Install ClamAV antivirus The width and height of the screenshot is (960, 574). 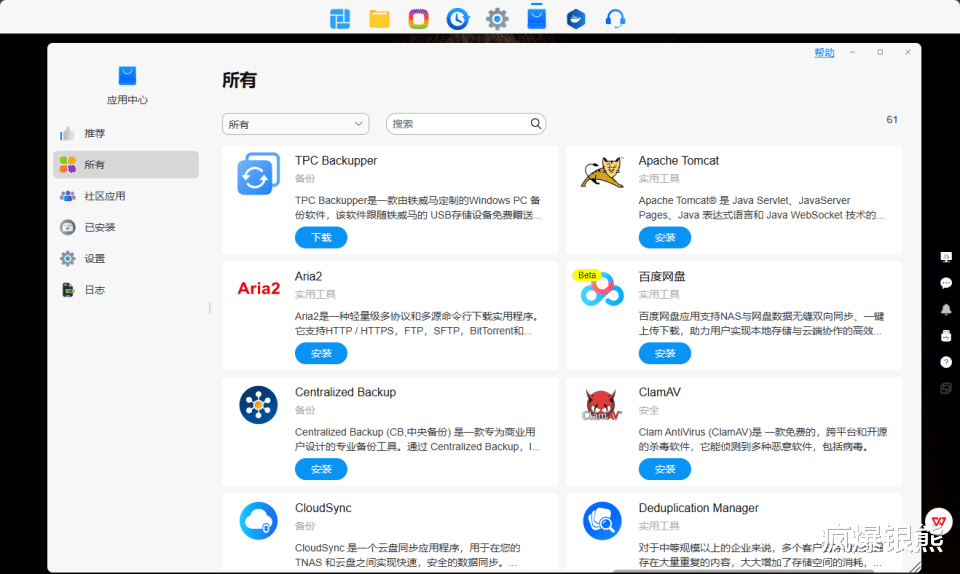664,469
